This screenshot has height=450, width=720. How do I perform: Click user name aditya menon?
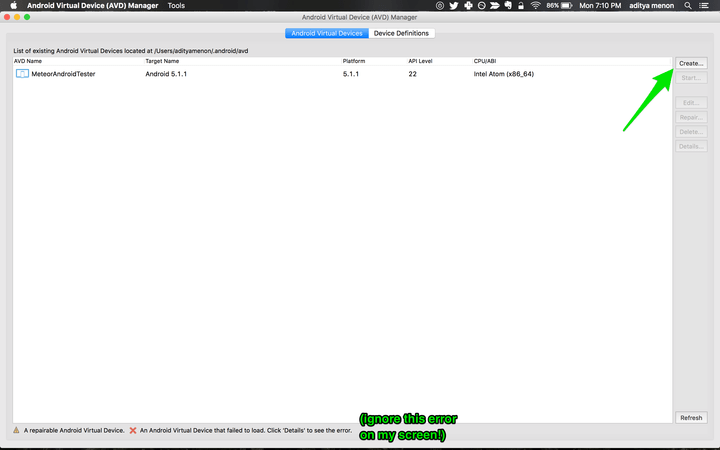point(652,6)
